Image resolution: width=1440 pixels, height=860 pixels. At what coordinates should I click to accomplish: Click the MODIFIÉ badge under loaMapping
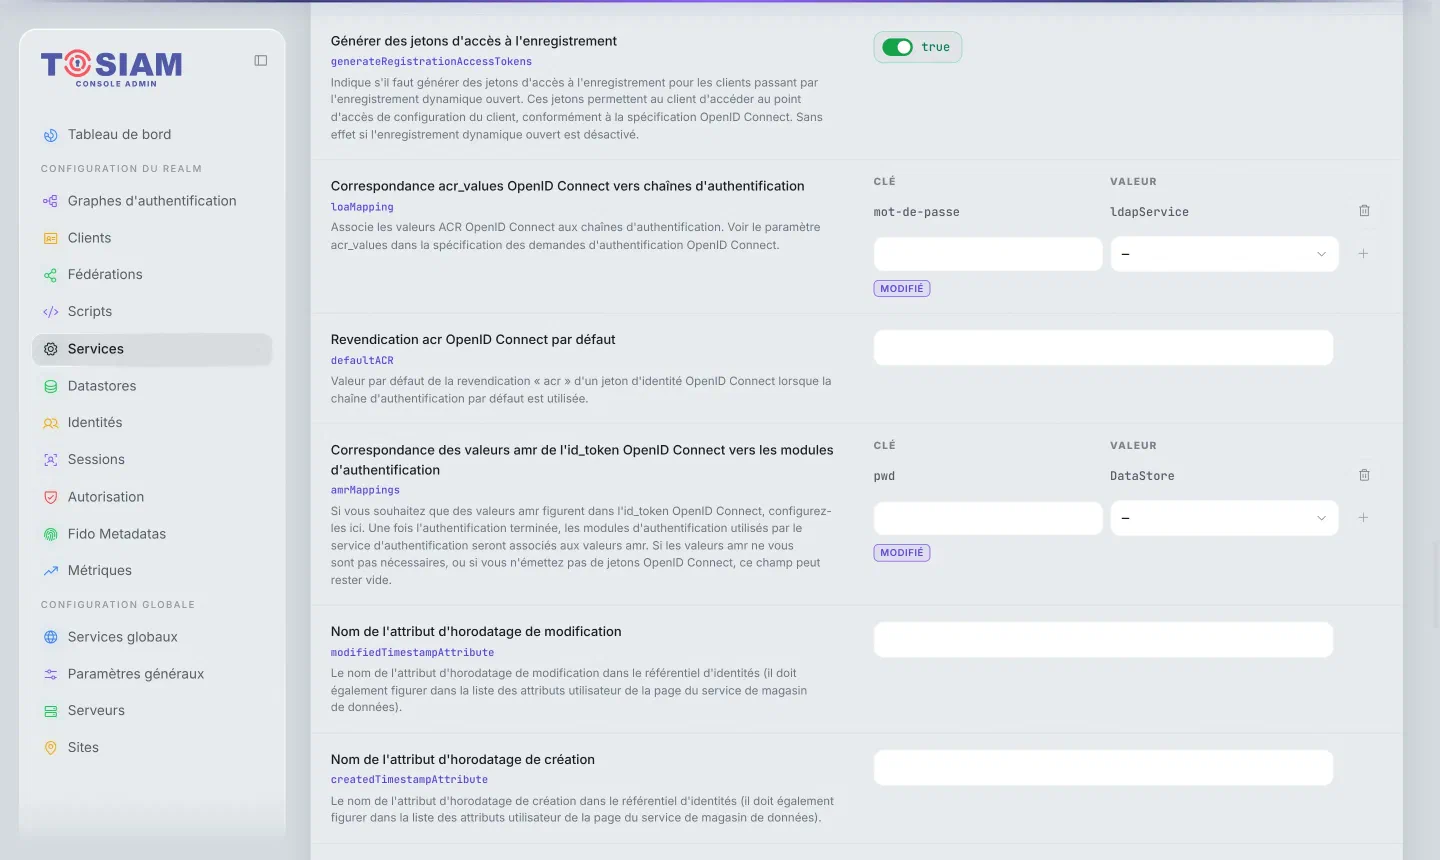point(902,289)
